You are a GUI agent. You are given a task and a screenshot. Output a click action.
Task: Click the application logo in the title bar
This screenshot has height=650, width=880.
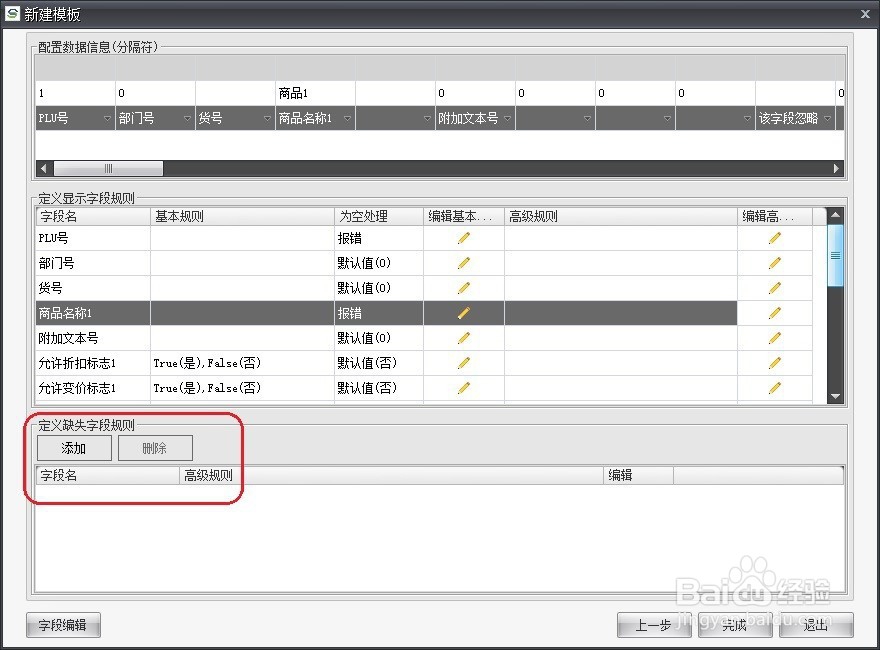tap(14, 14)
